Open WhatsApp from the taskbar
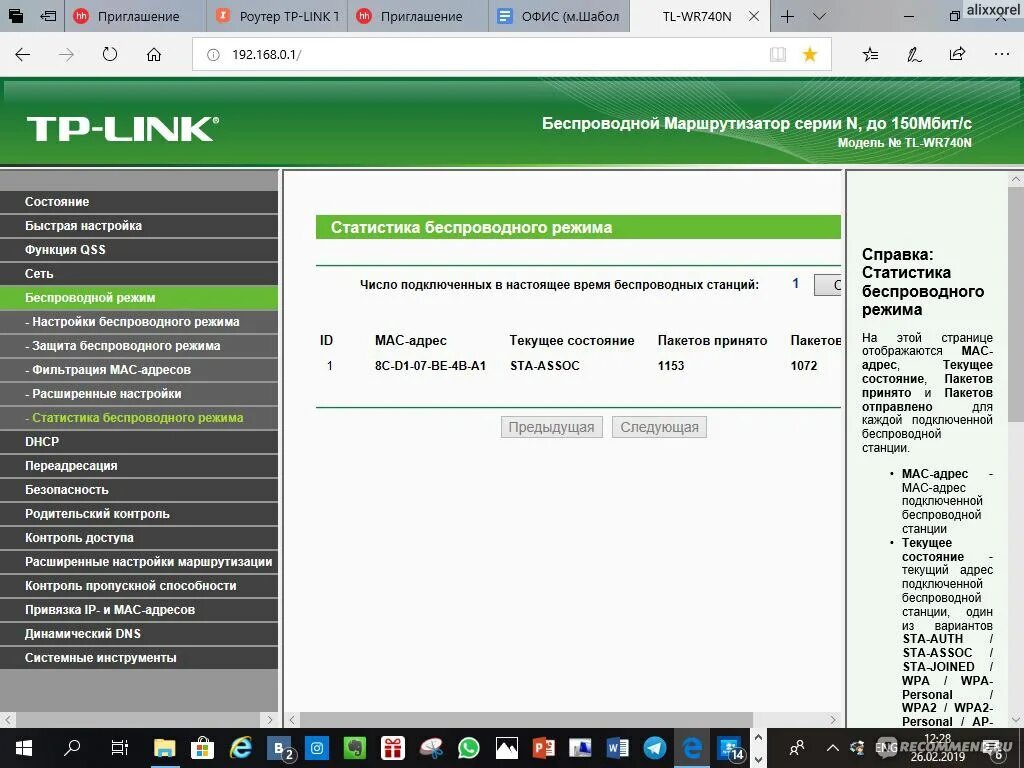Image resolution: width=1024 pixels, height=768 pixels. coord(468,748)
